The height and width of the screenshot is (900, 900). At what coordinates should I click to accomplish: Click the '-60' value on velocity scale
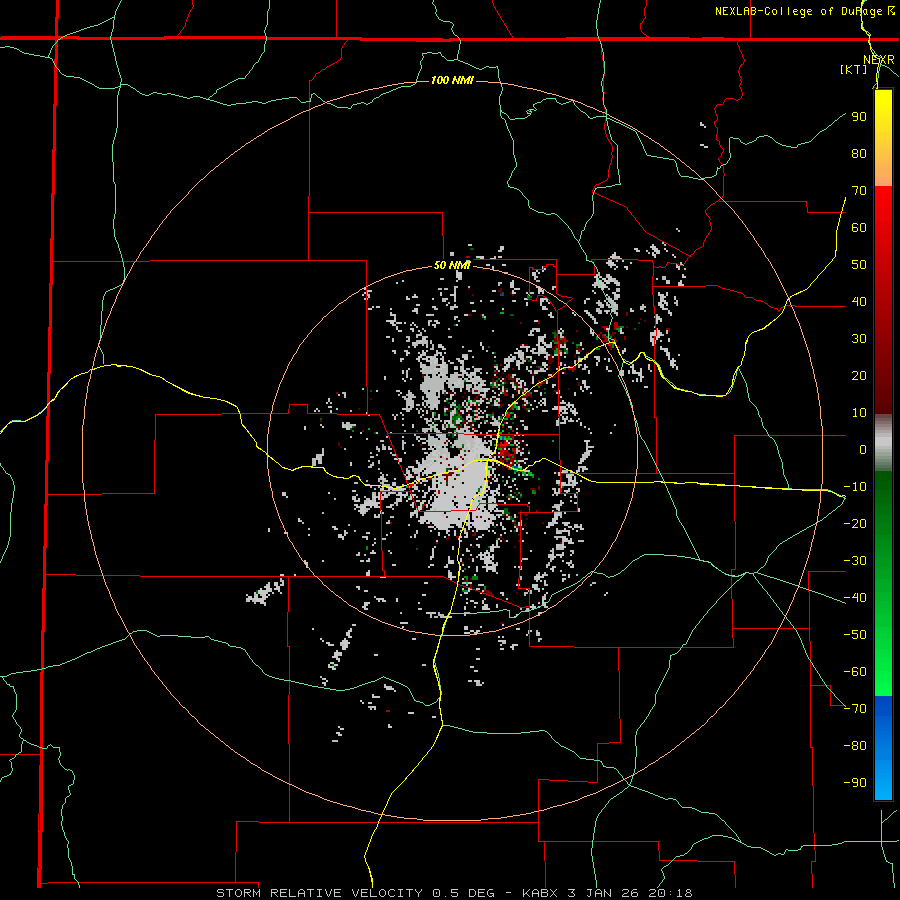(855, 672)
